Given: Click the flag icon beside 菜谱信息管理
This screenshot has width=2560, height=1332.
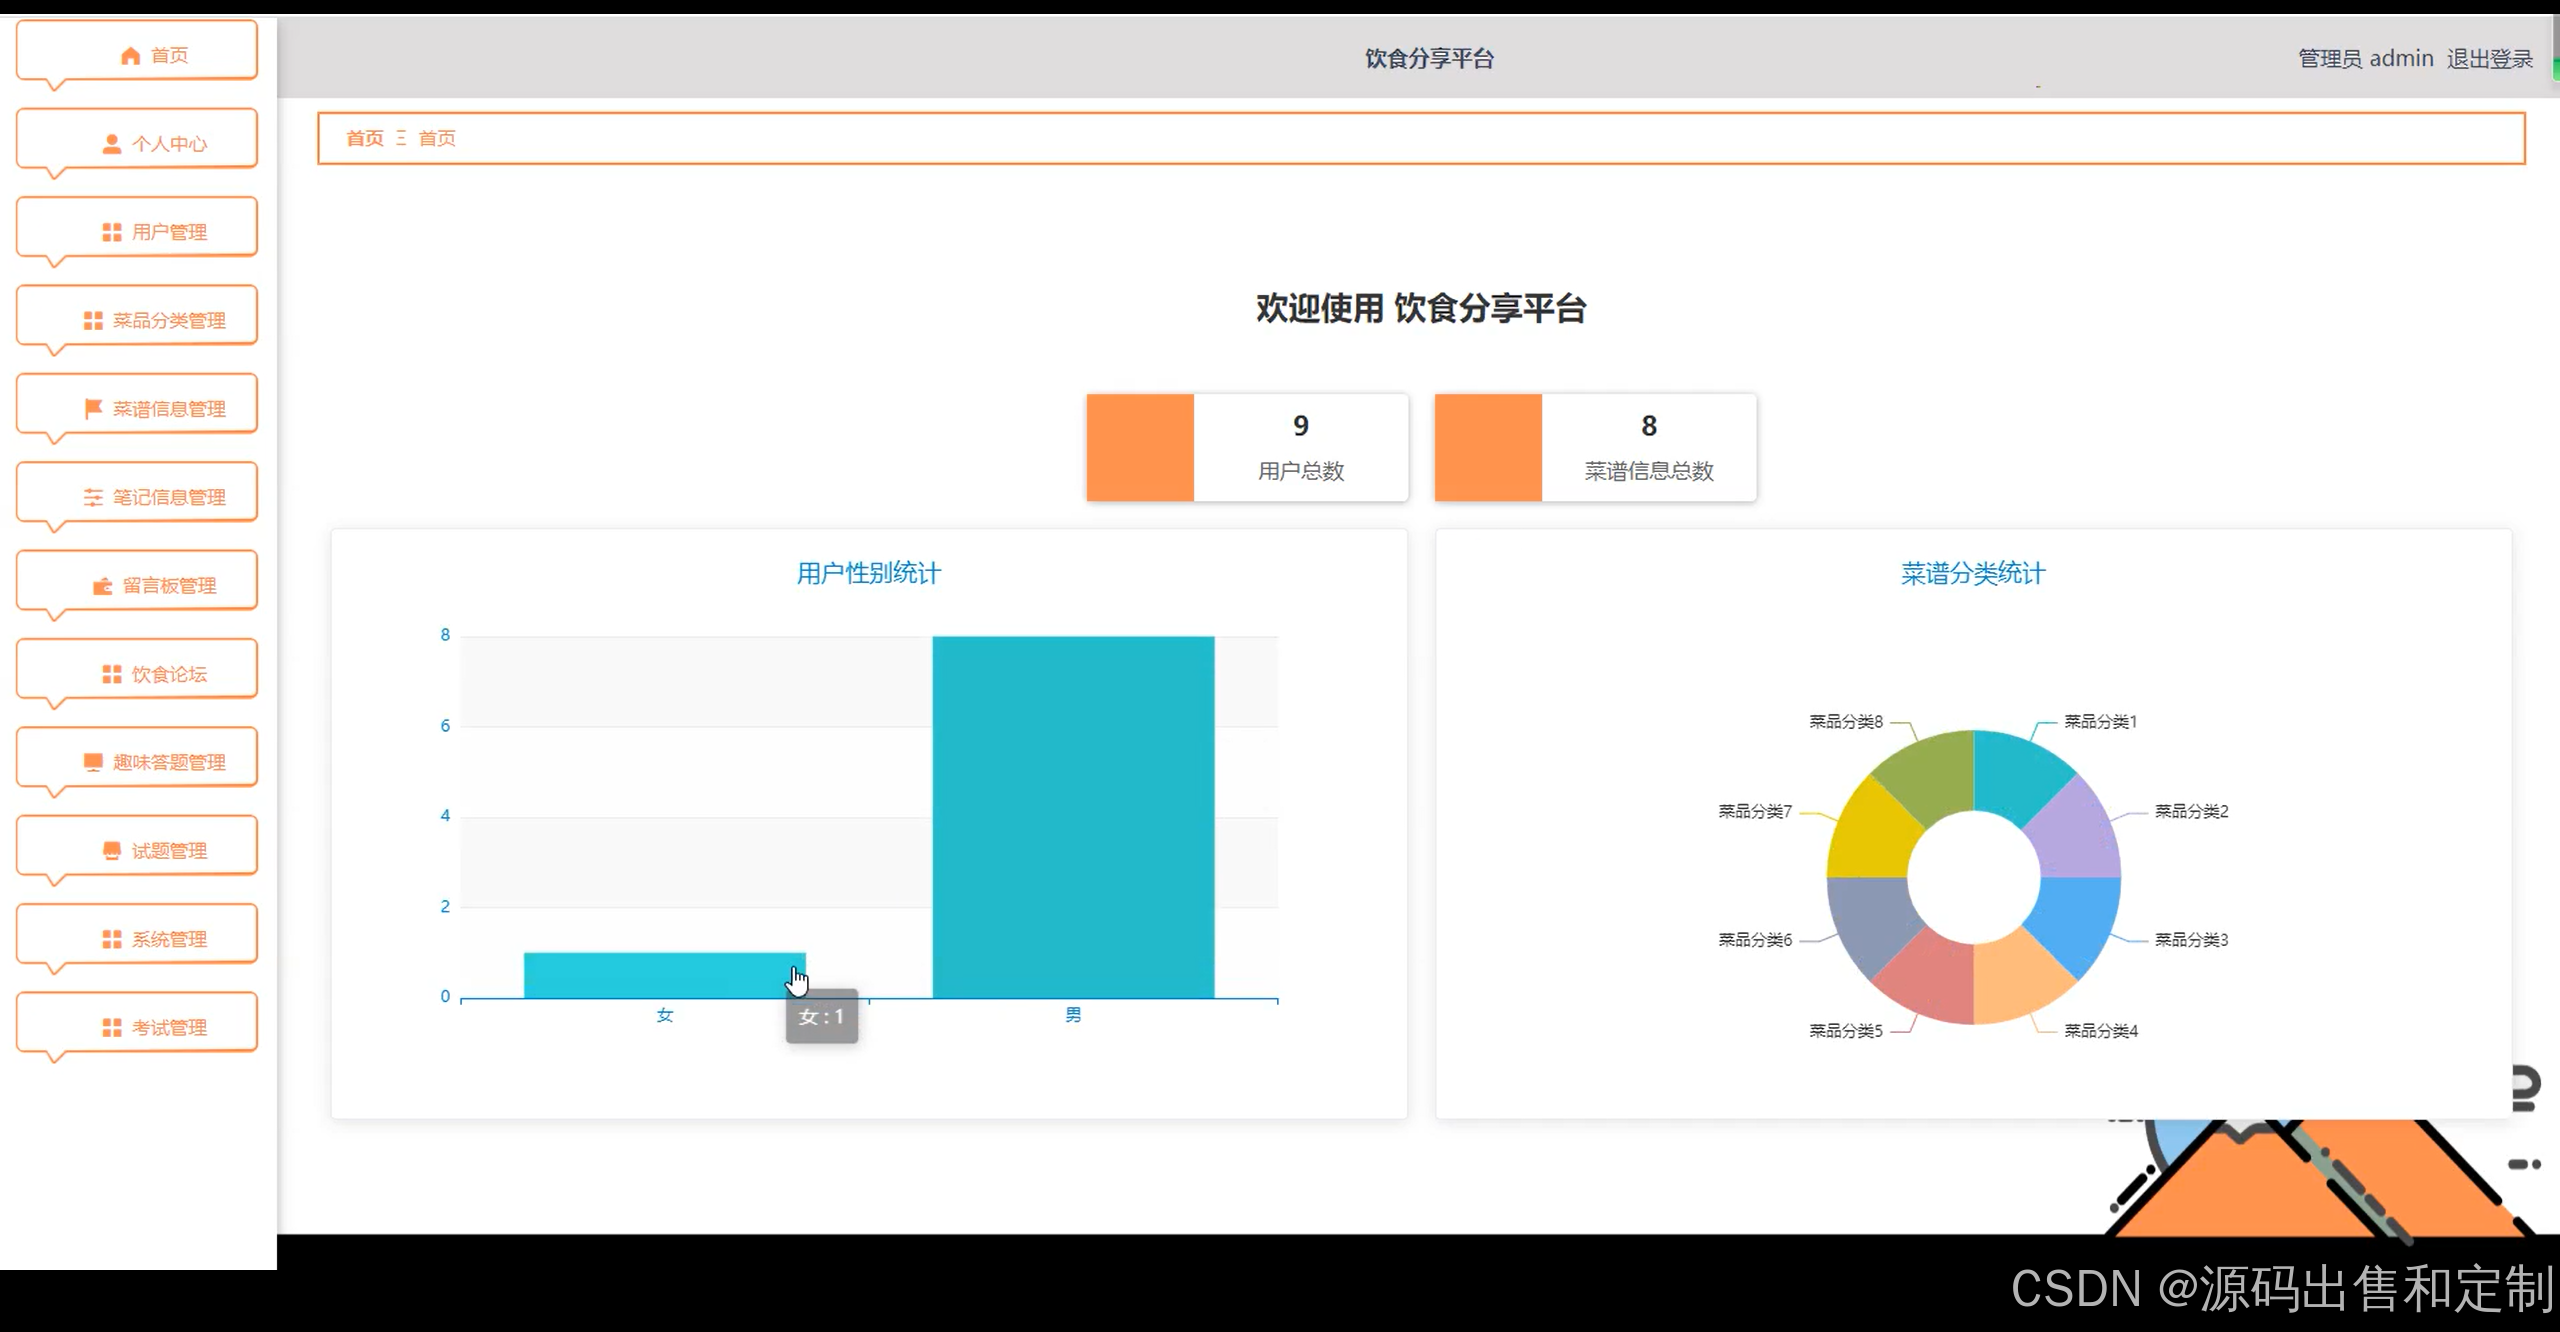Looking at the screenshot, I should tap(93, 408).
